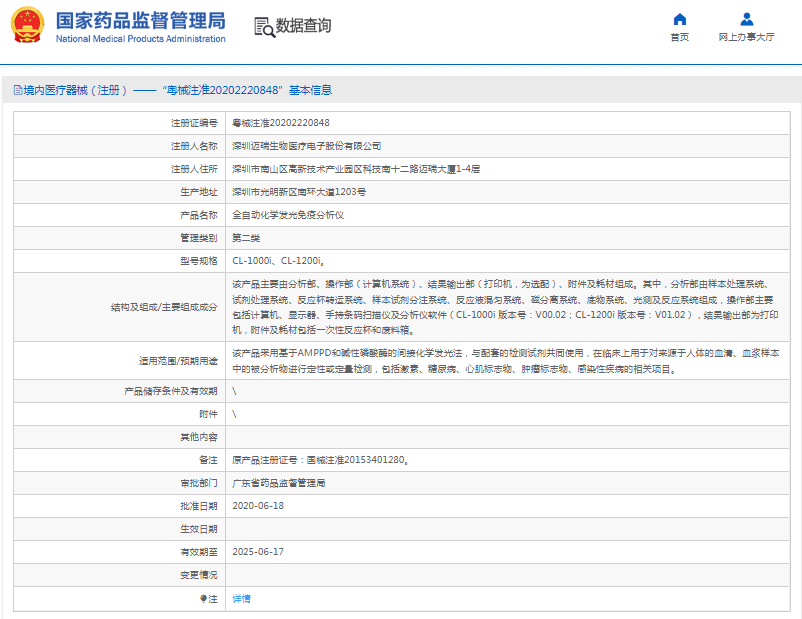The height and width of the screenshot is (619, 802).
Task: Click the 网上办事大厅 person icon
Action: coord(746,19)
